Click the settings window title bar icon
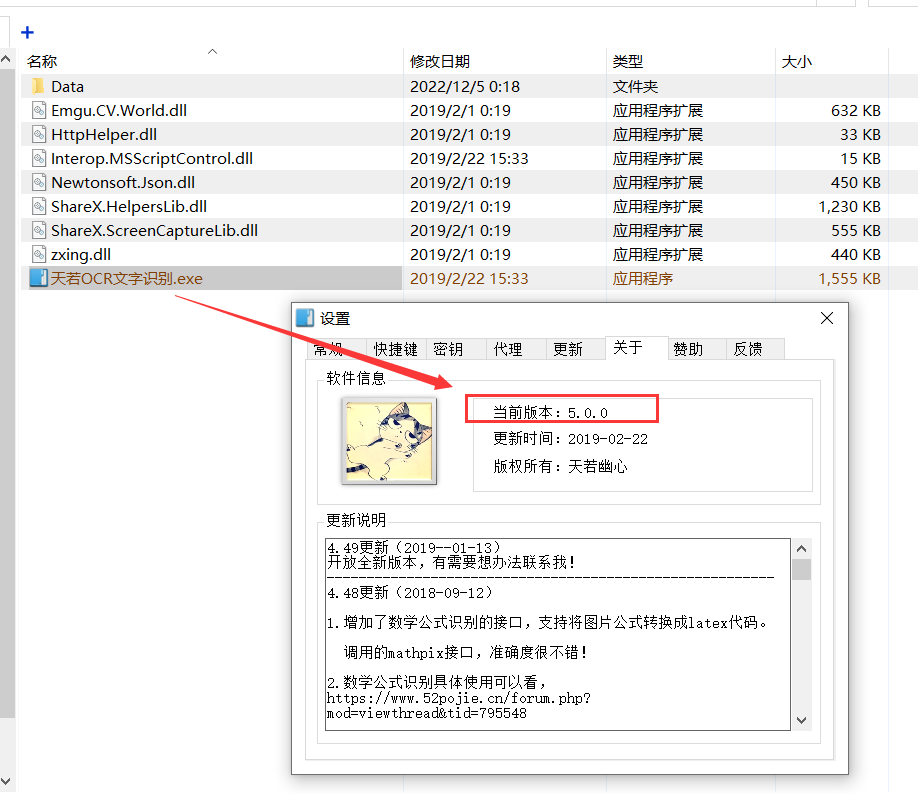This screenshot has width=918, height=794. (x=306, y=318)
